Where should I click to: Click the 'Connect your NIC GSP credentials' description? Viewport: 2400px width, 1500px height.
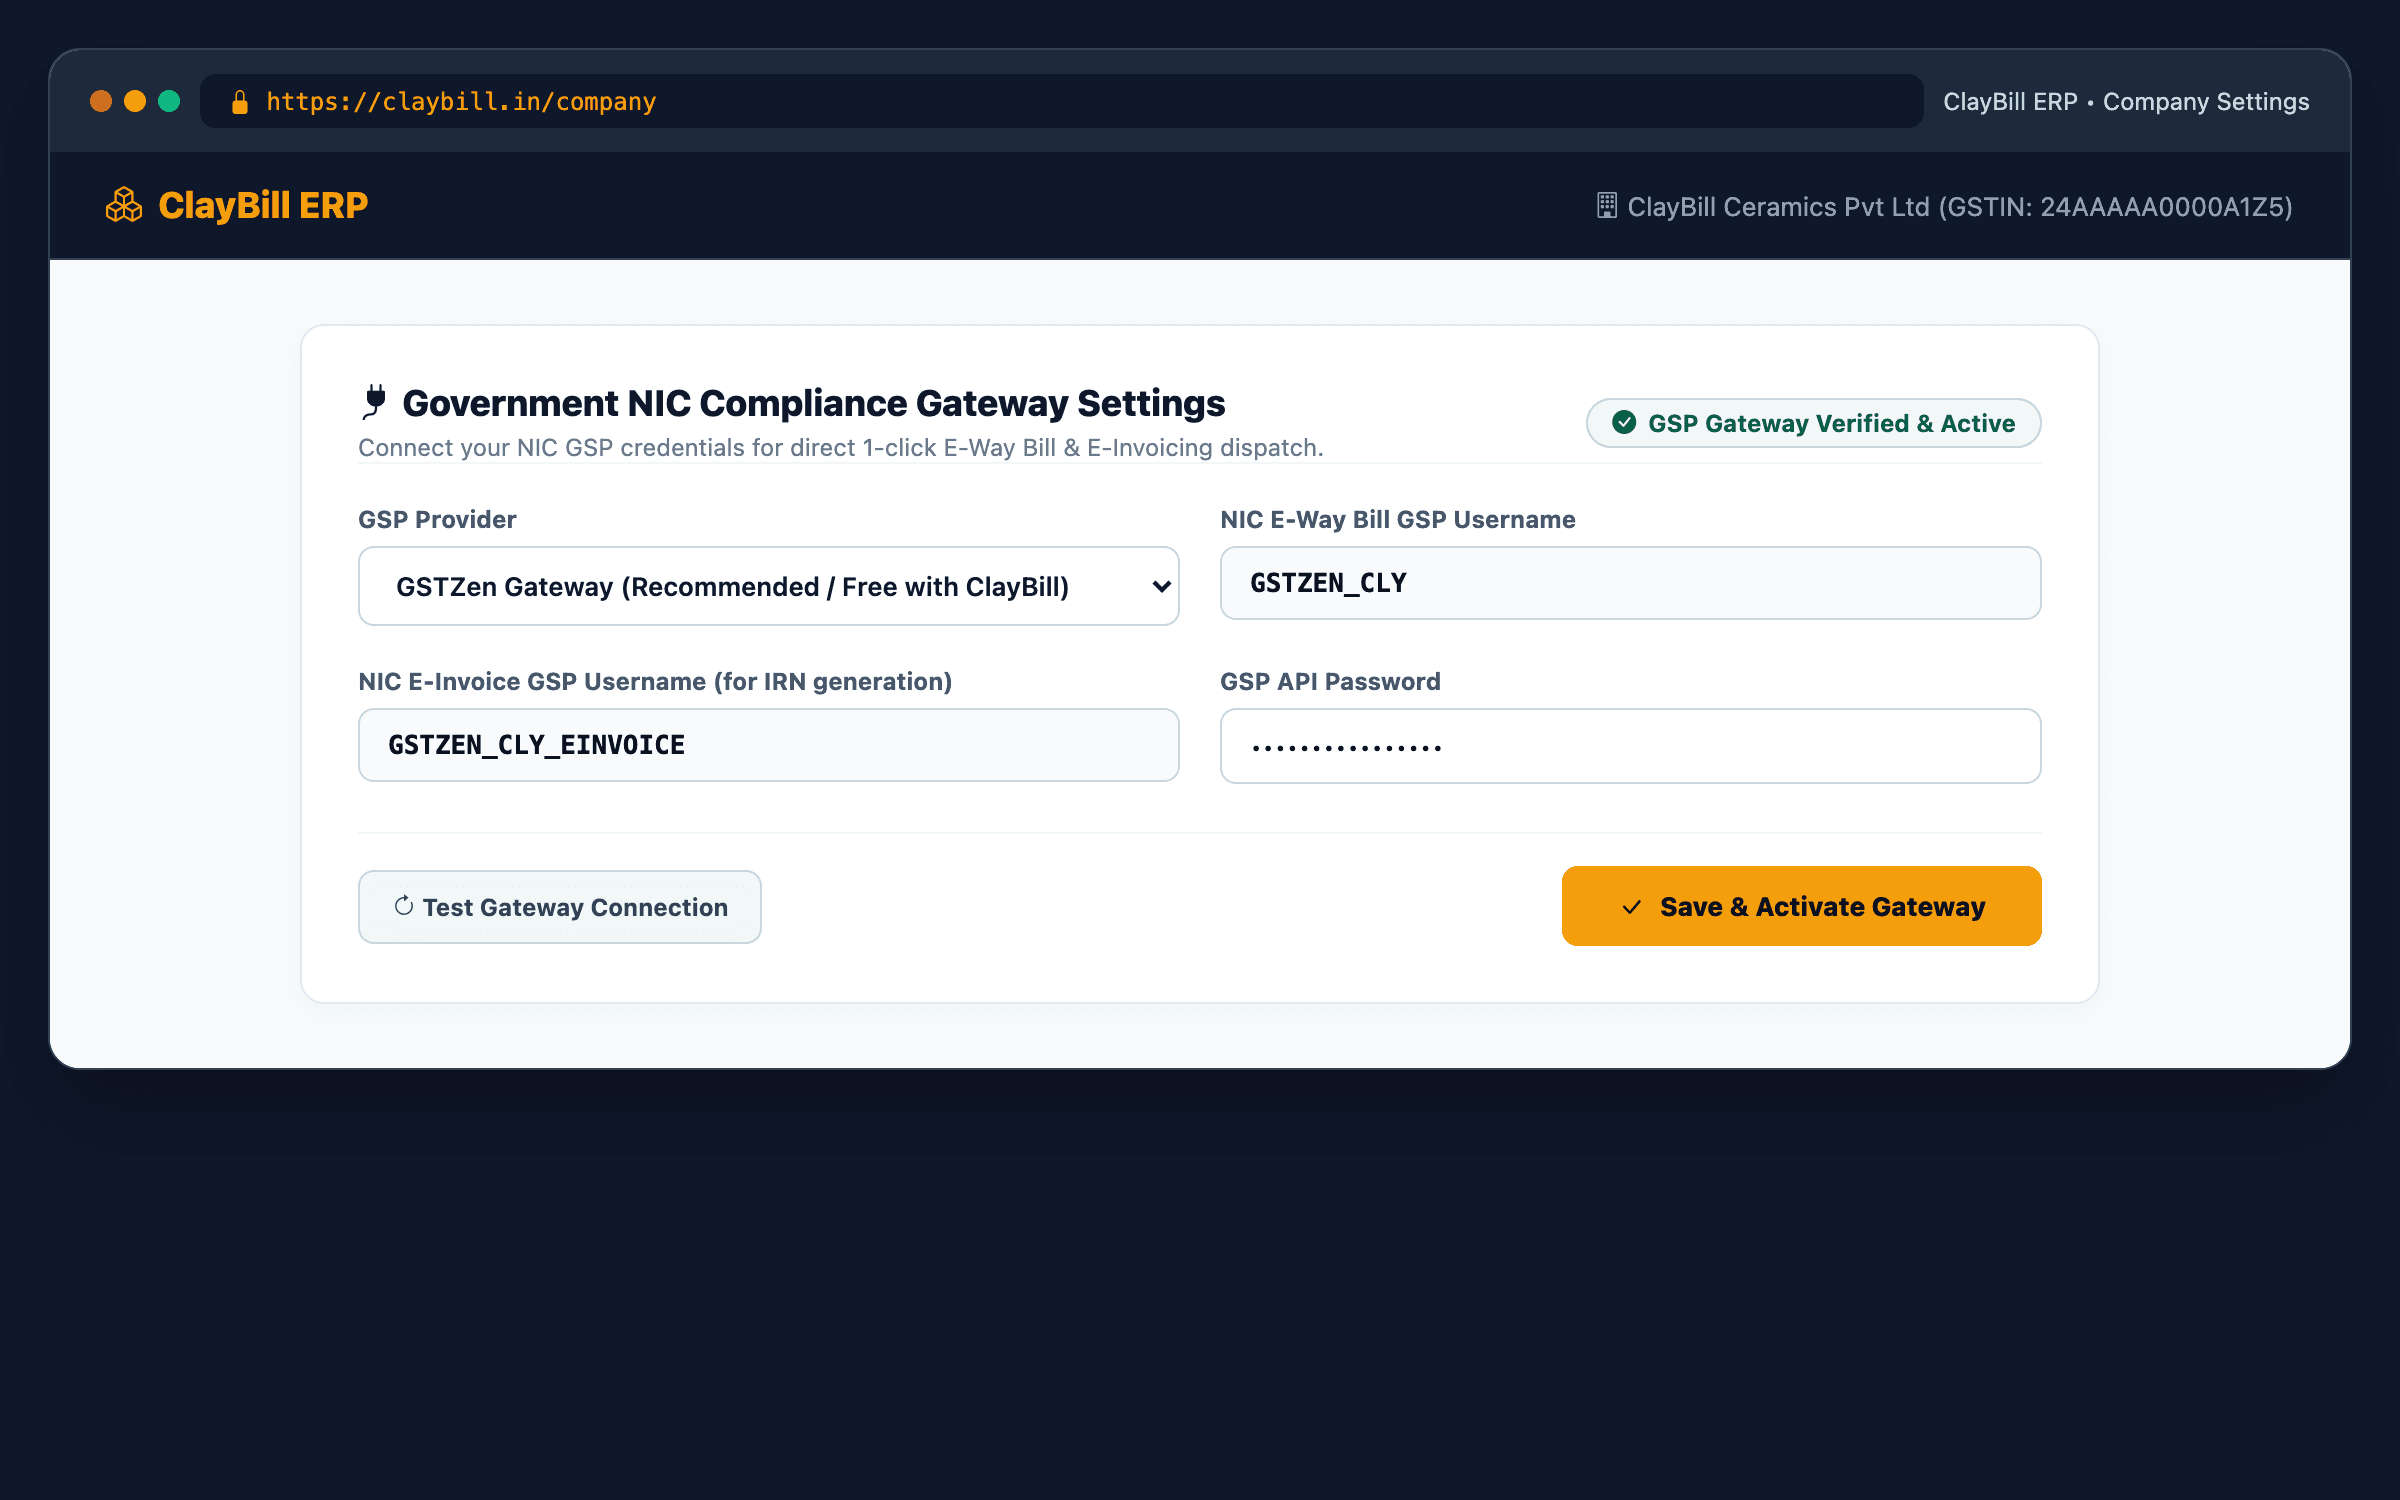point(840,447)
